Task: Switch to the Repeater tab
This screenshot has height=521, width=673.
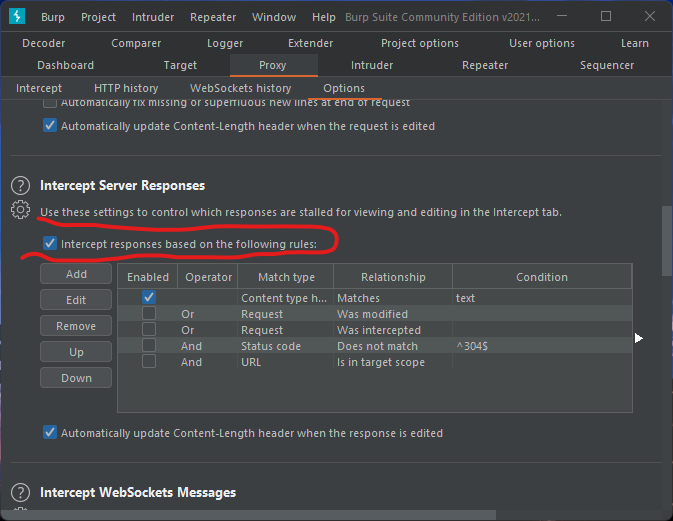Action: tap(485, 65)
